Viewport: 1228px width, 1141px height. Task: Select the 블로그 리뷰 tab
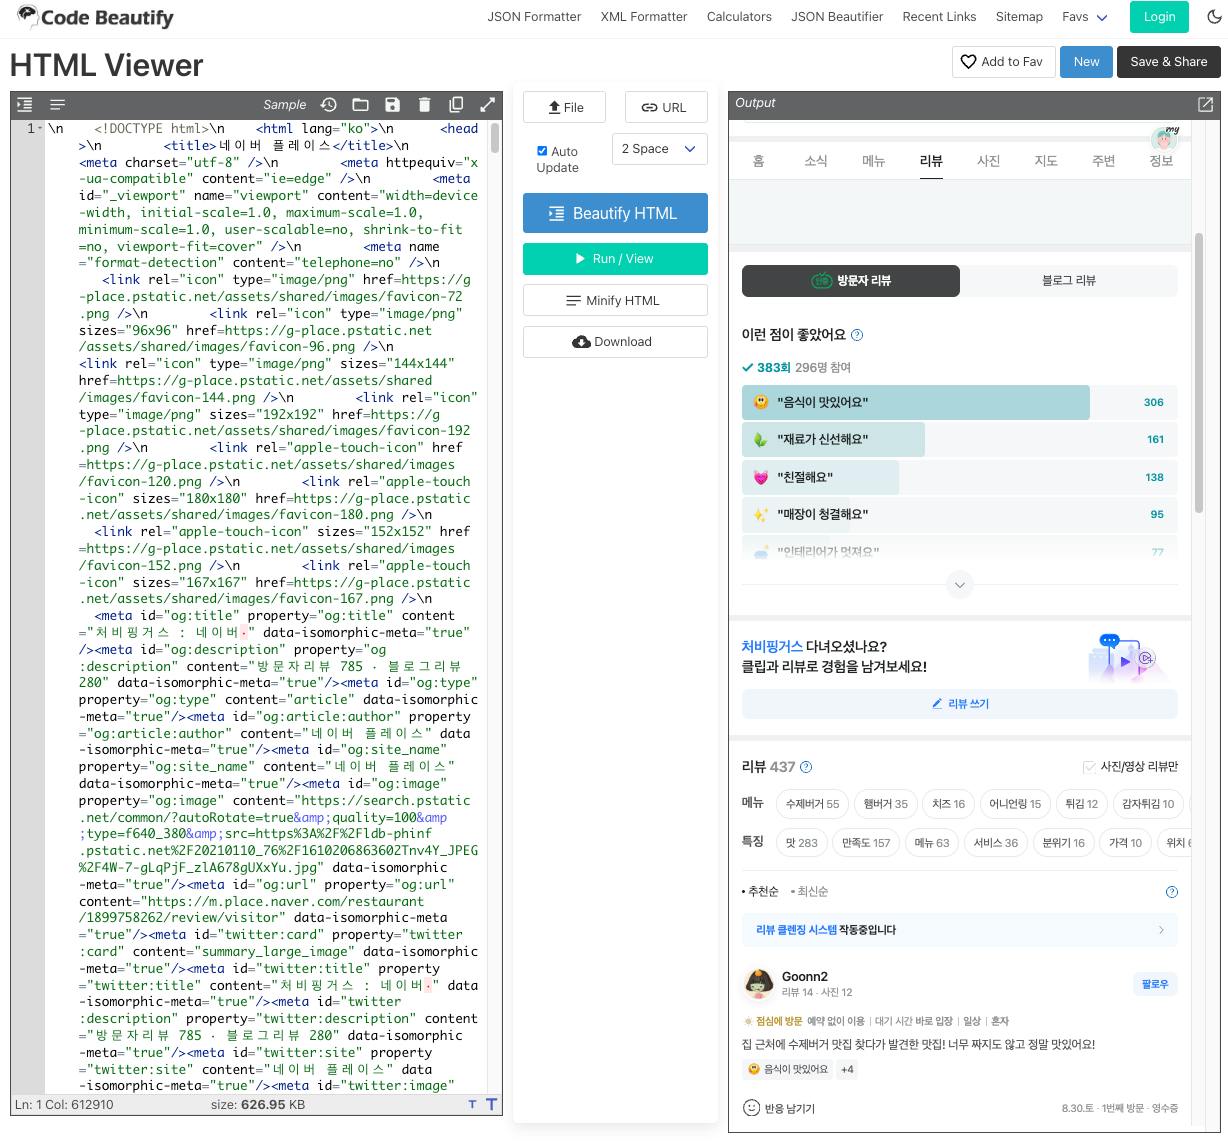click(1069, 281)
